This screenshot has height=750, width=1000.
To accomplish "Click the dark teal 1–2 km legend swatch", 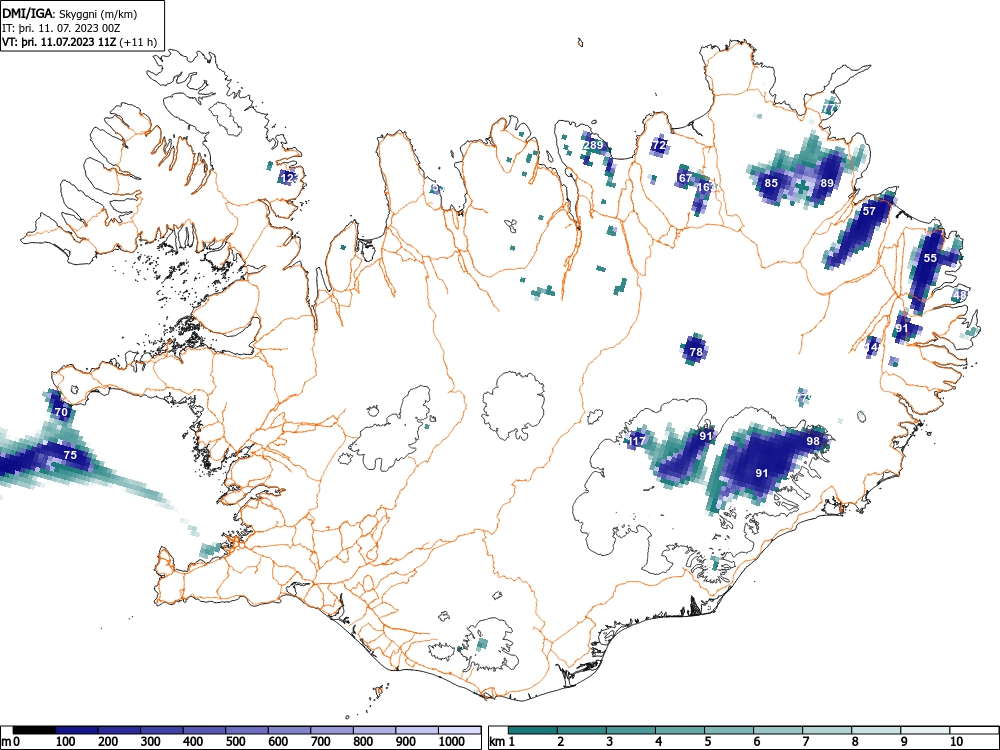I will (533, 730).
